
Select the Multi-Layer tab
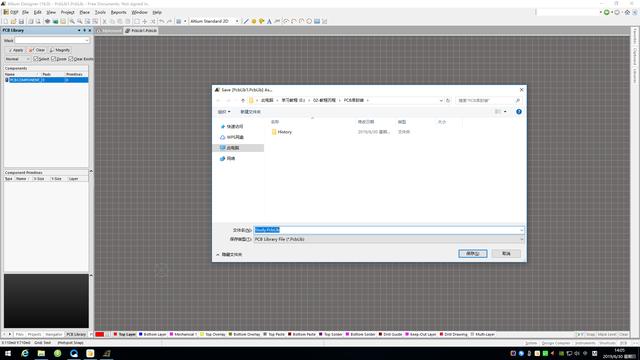pos(482,334)
